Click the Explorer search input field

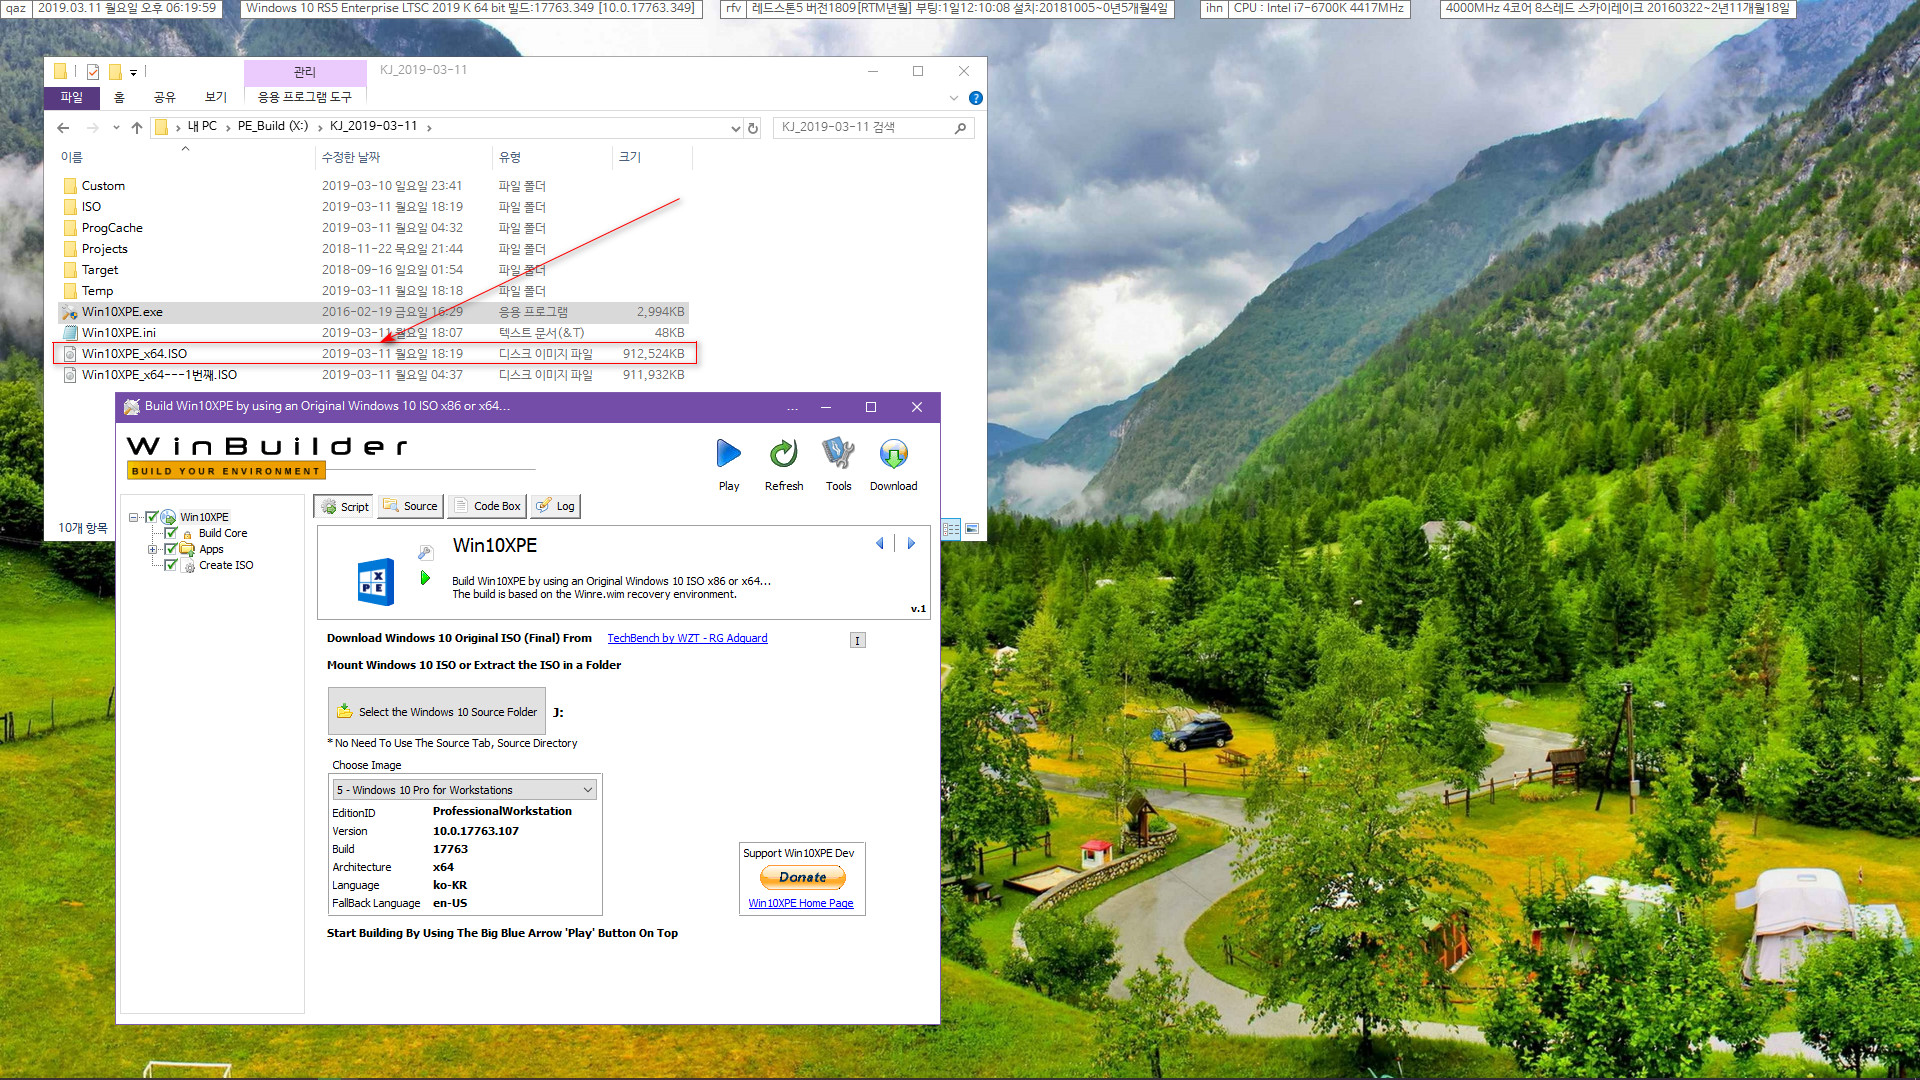pos(863,128)
